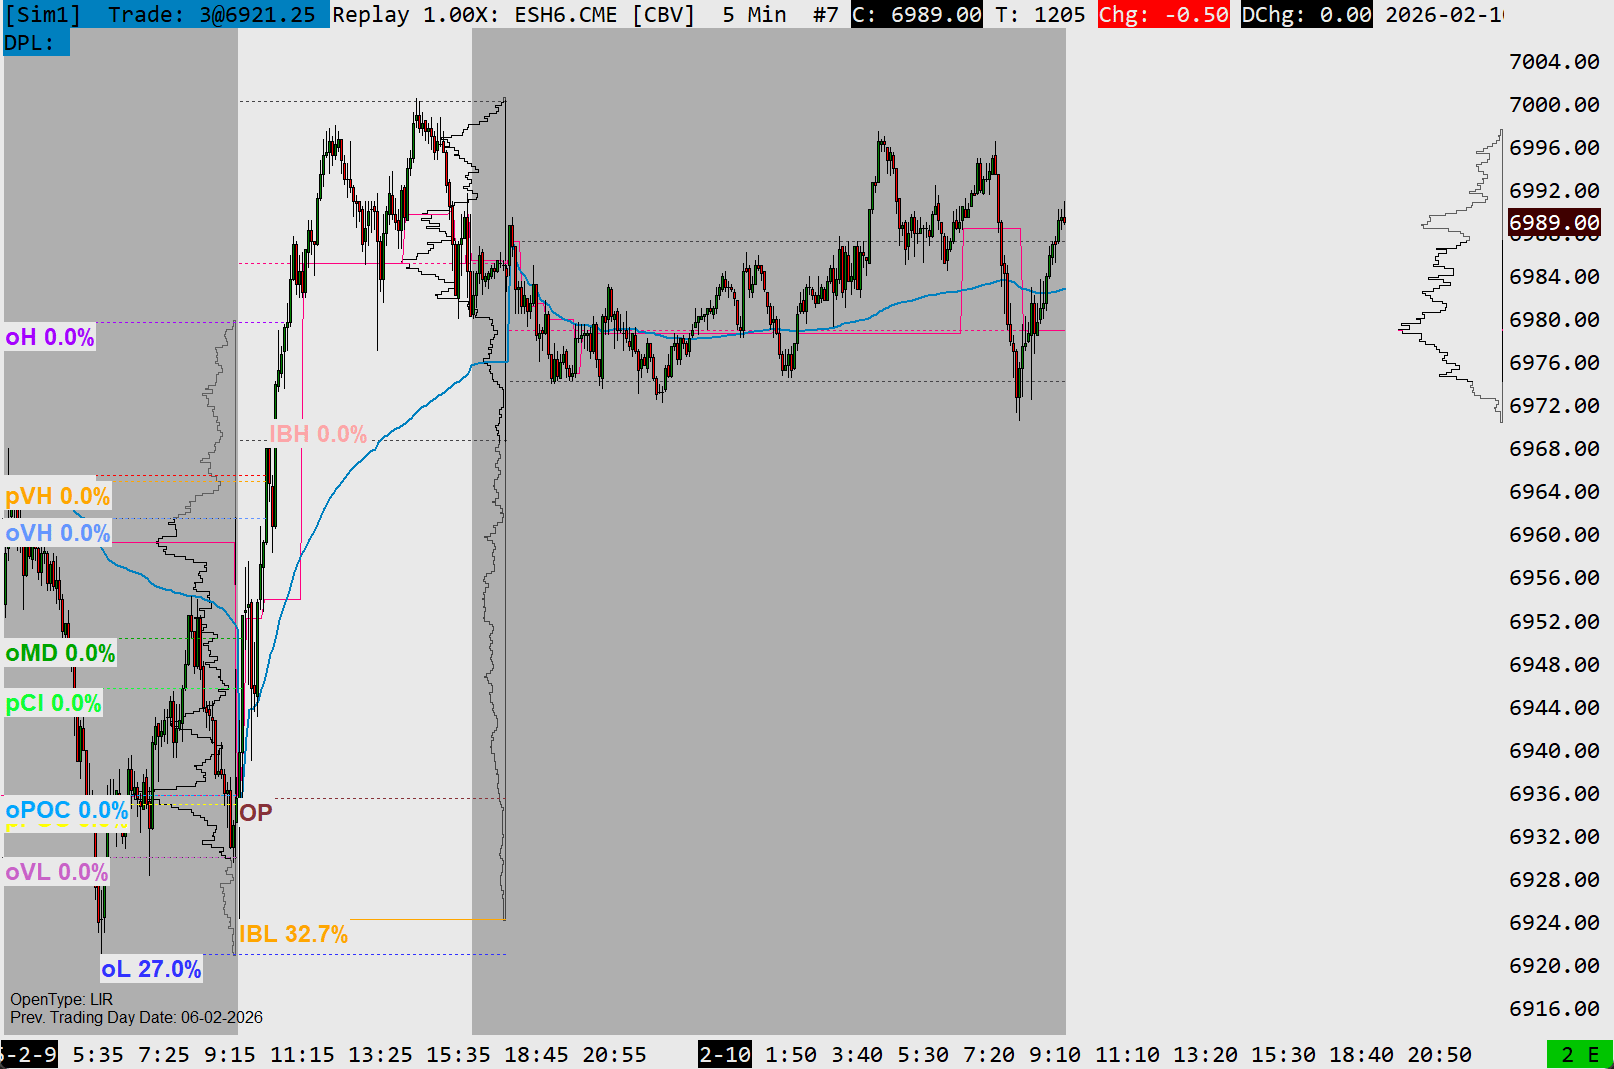Image resolution: width=1614 pixels, height=1069 pixels.
Task: Click the [Sim1] Trade position header
Action: (x=165, y=15)
